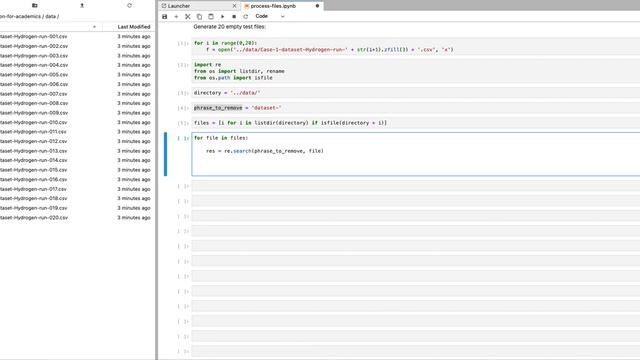Select file Hydrogen-run-008.csv

point(33,103)
